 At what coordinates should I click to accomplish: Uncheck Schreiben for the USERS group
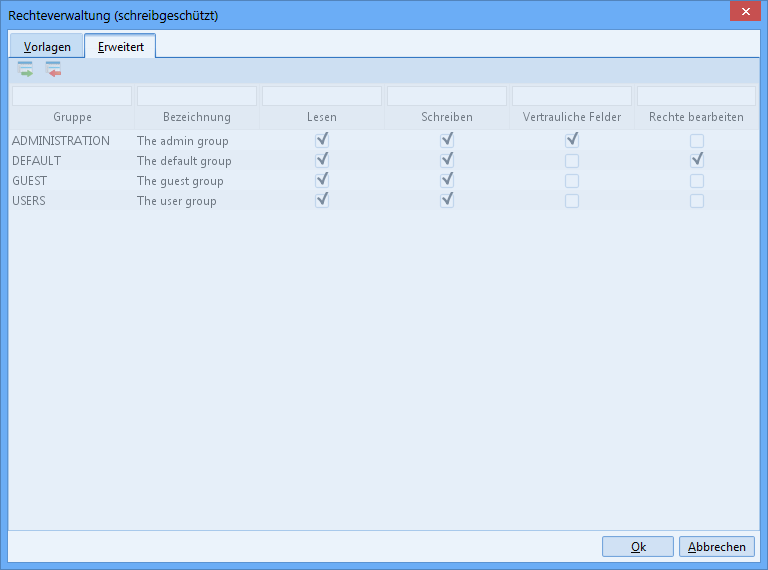[x=447, y=200]
